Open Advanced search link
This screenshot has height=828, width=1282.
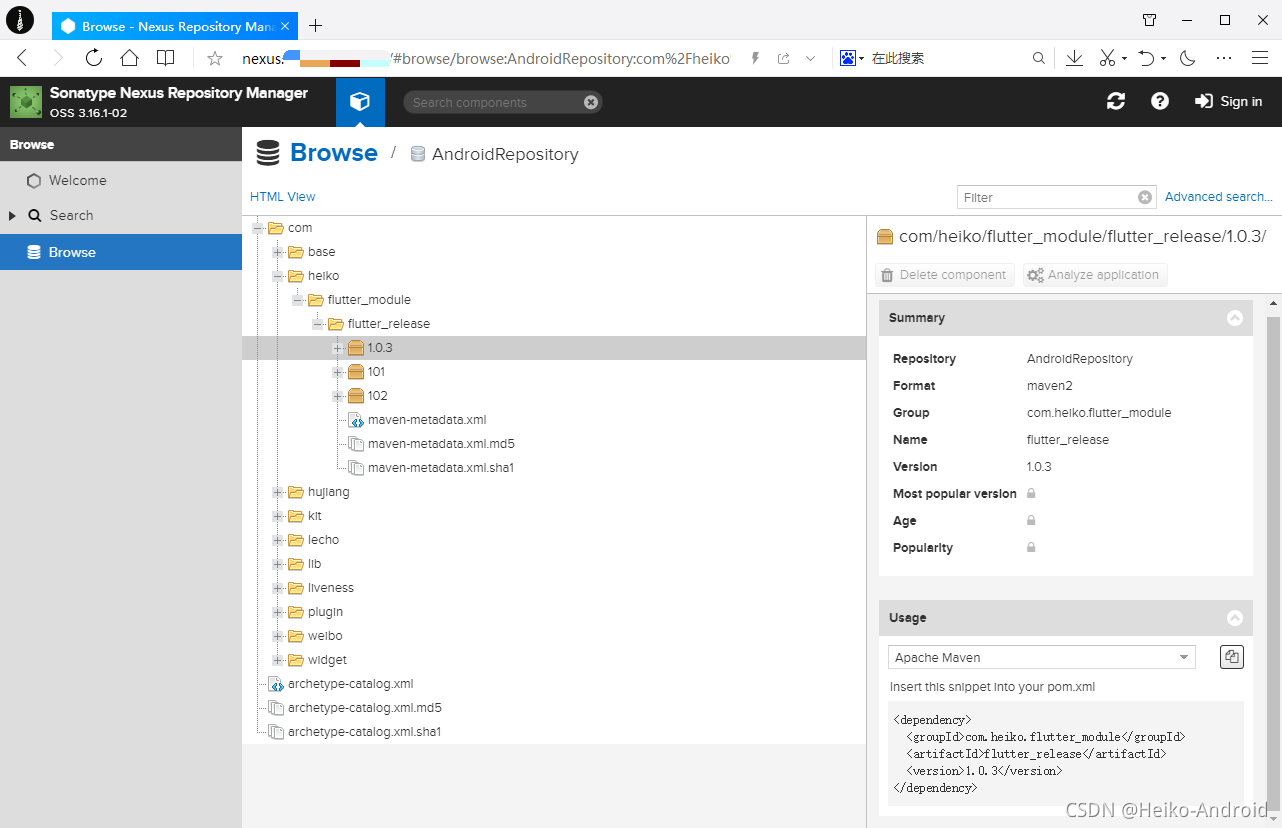click(x=1218, y=197)
